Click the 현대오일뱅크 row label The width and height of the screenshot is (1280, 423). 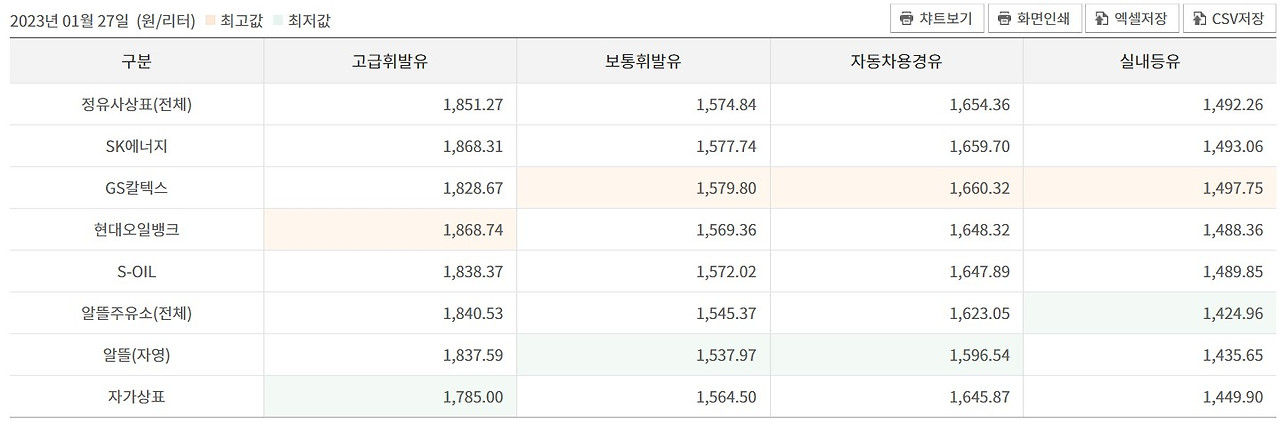pos(137,230)
